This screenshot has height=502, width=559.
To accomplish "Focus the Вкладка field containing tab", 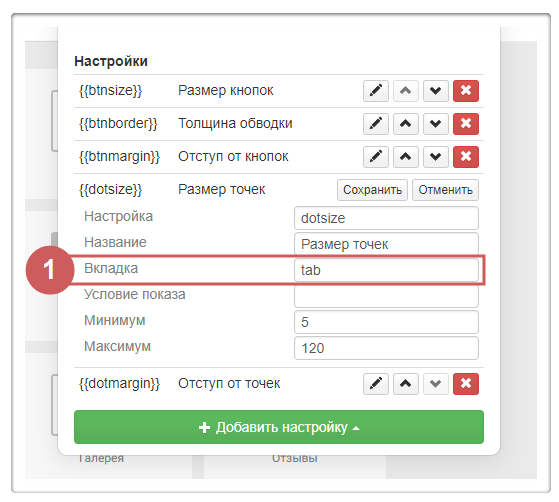I will pos(386,270).
